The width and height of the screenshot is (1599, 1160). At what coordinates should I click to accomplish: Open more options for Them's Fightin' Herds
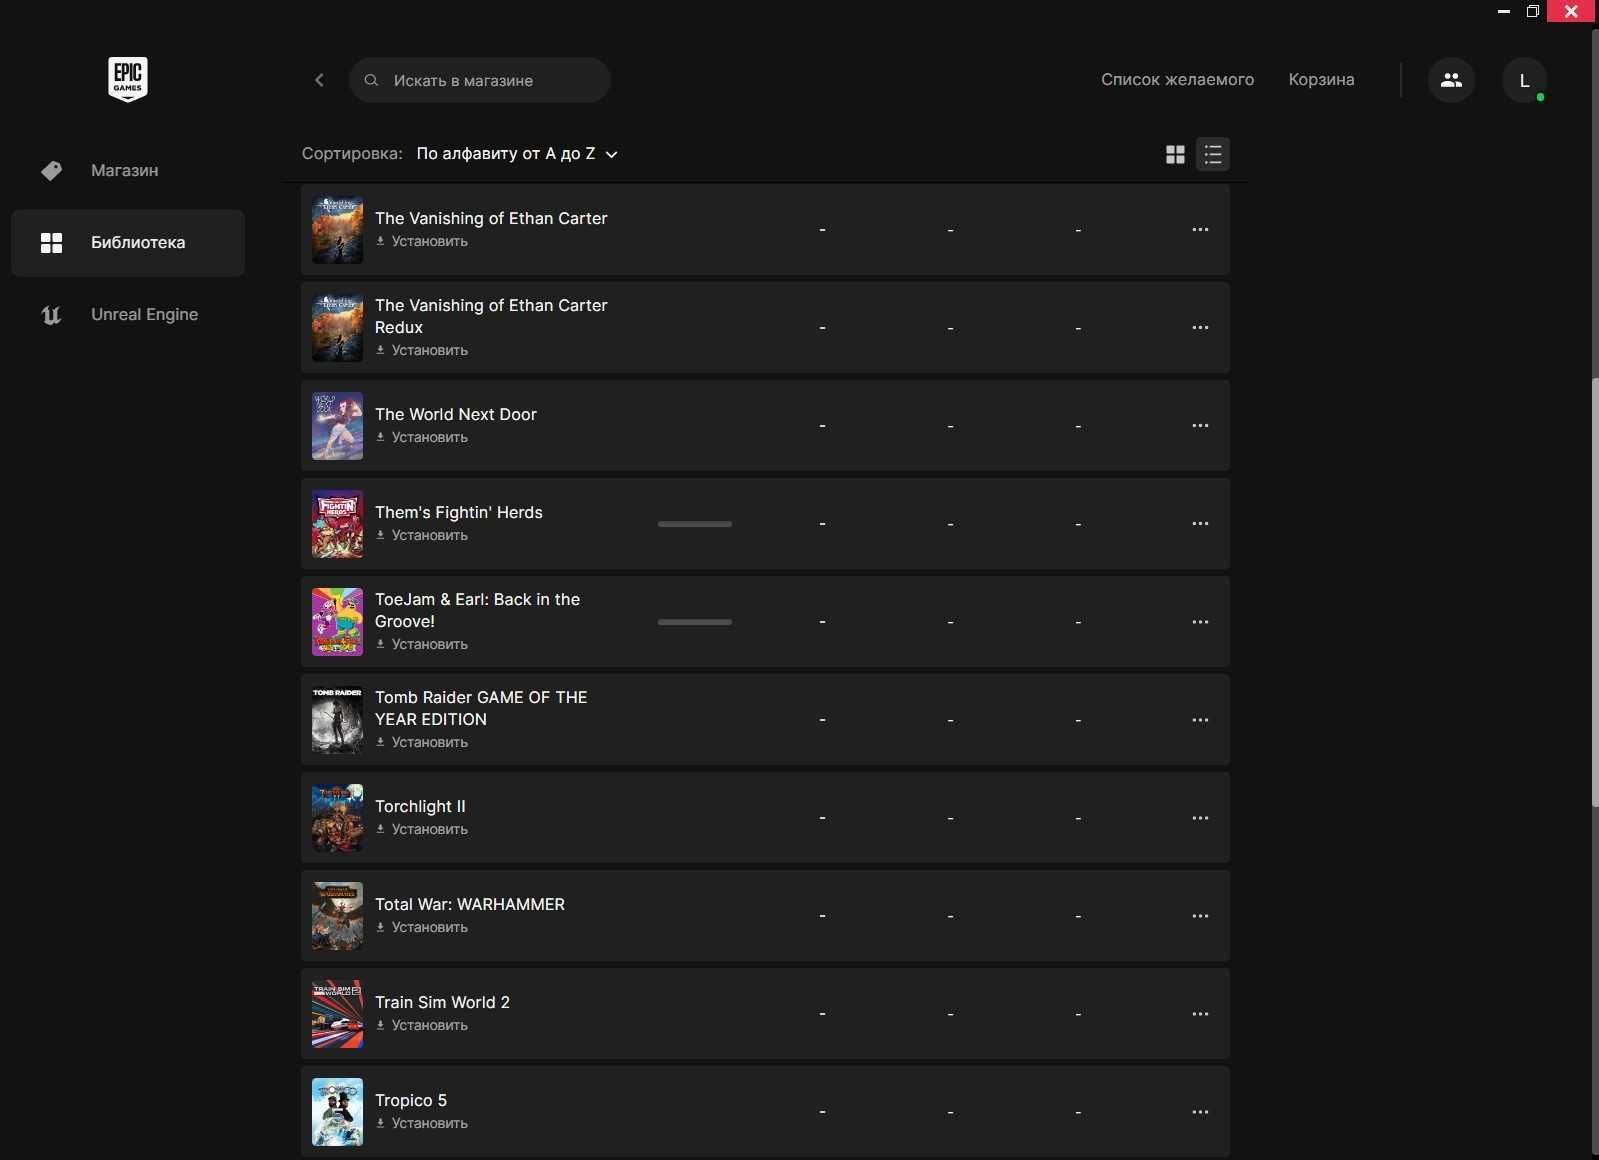pyautogui.click(x=1200, y=524)
